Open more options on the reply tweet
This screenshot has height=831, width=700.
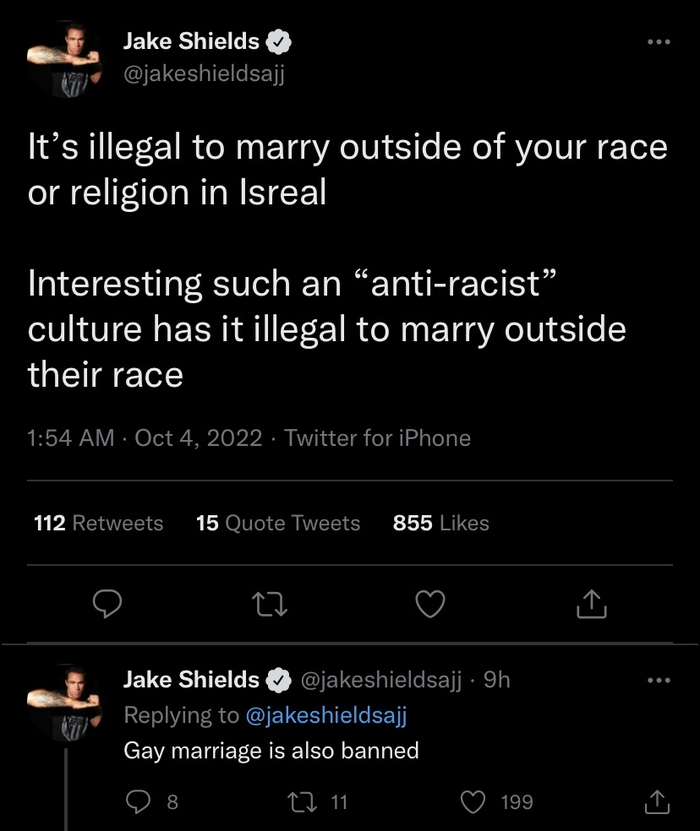tap(656, 681)
